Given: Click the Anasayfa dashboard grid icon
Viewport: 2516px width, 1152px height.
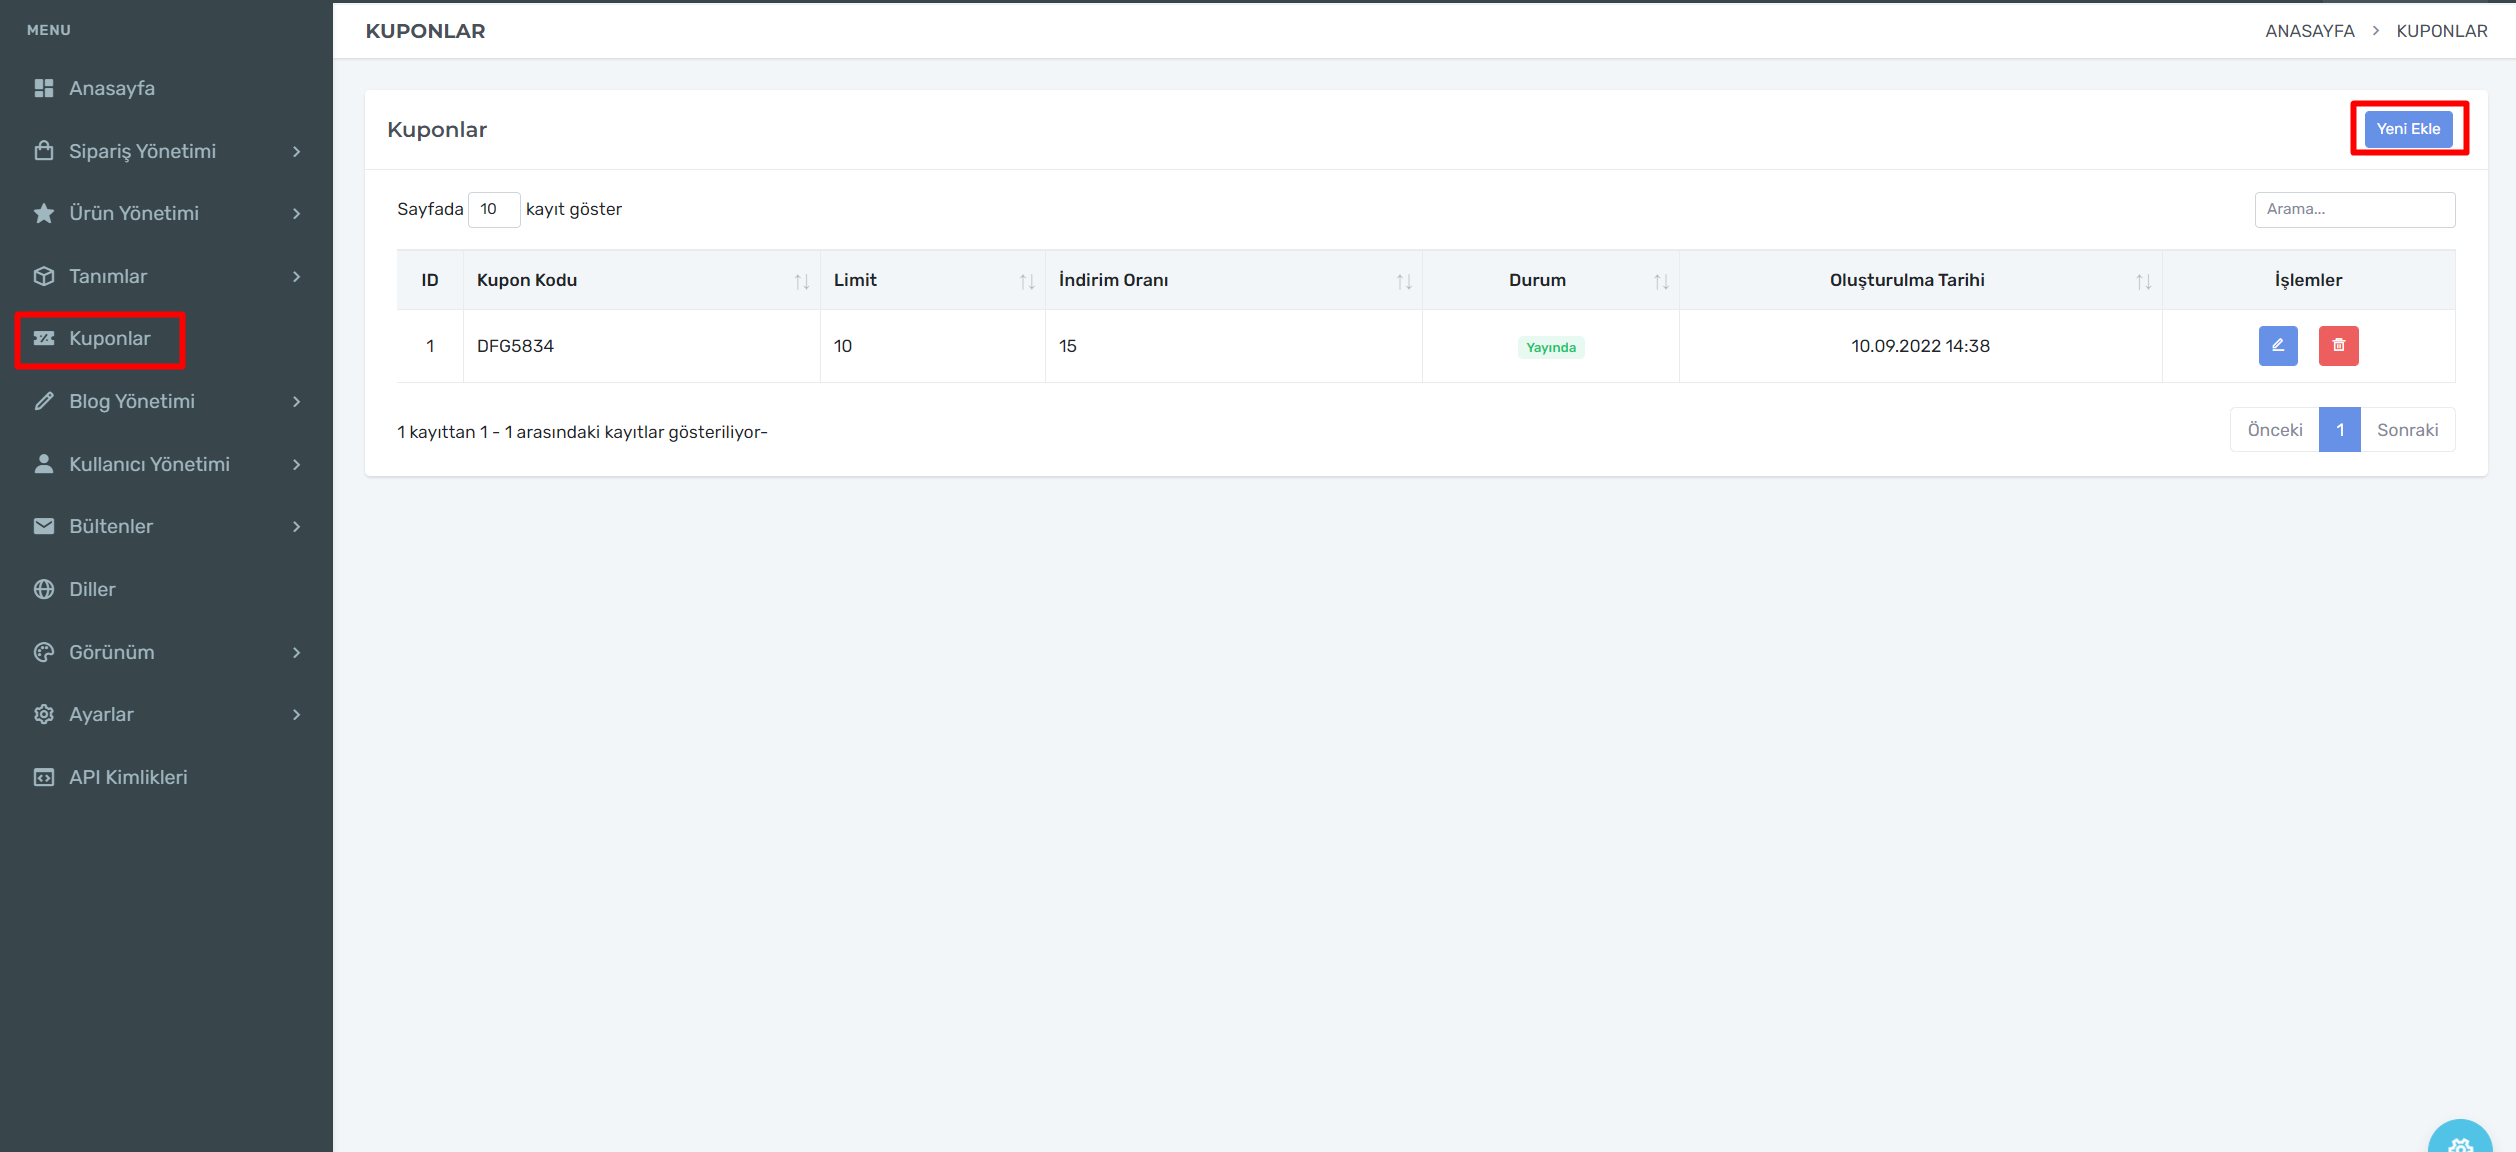Looking at the screenshot, I should [x=44, y=88].
